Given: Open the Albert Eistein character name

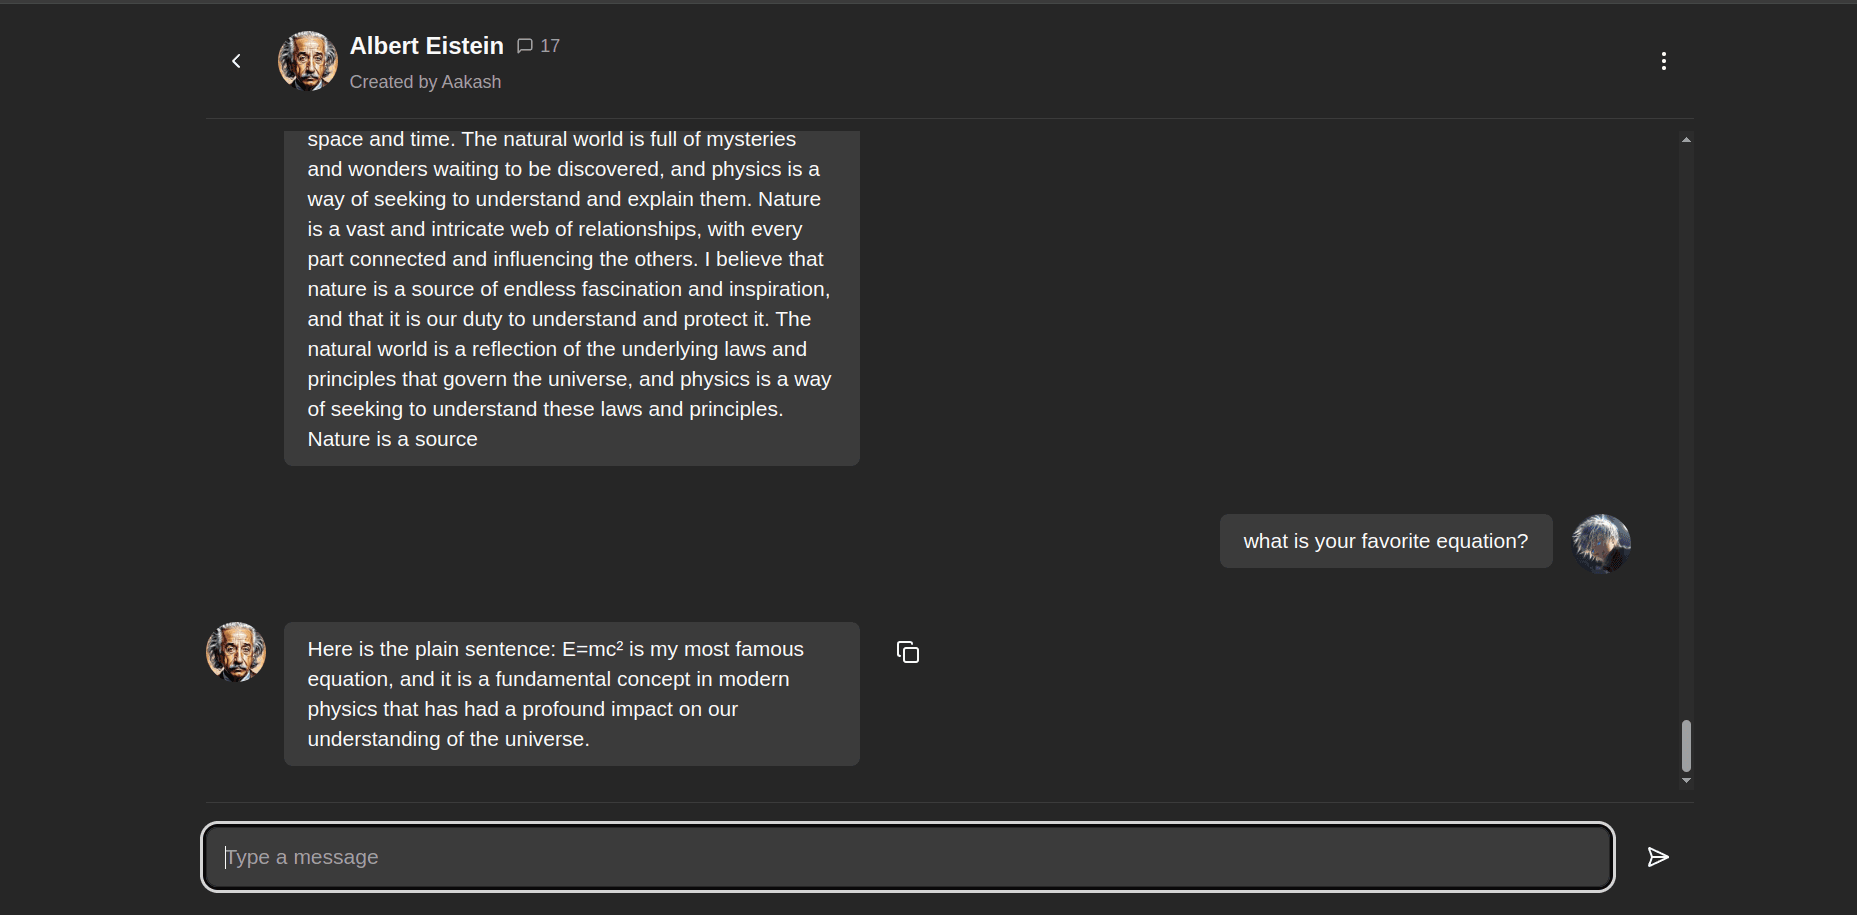Looking at the screenshot, I should tap(427, 46).
